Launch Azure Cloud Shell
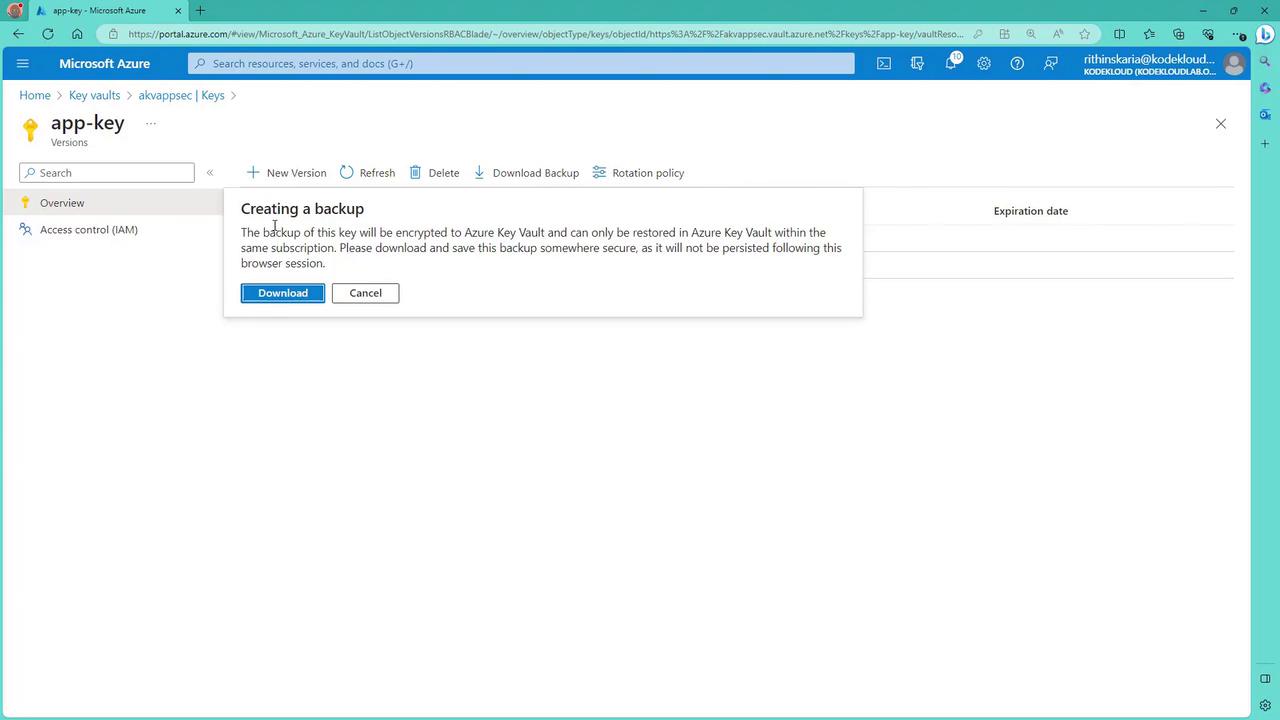 [x=884, y=64]
